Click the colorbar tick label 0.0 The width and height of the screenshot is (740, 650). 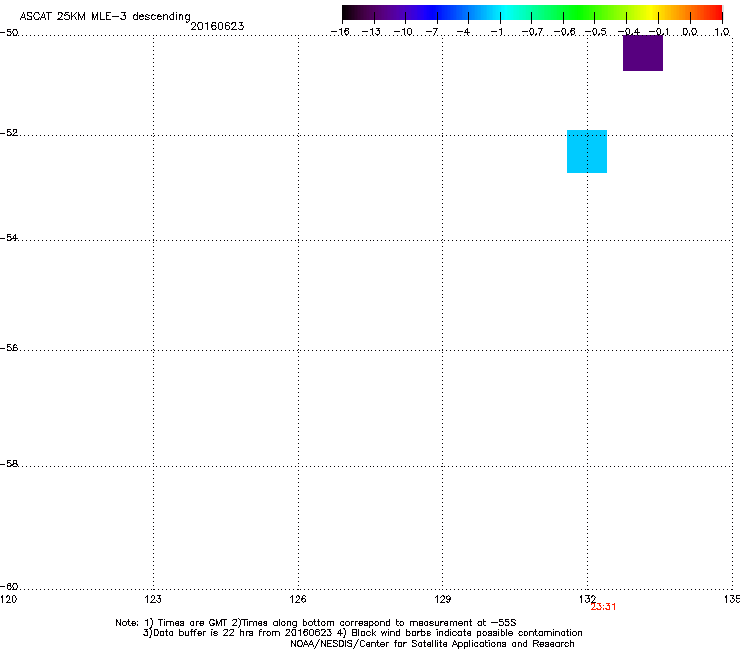pos(690,32)
